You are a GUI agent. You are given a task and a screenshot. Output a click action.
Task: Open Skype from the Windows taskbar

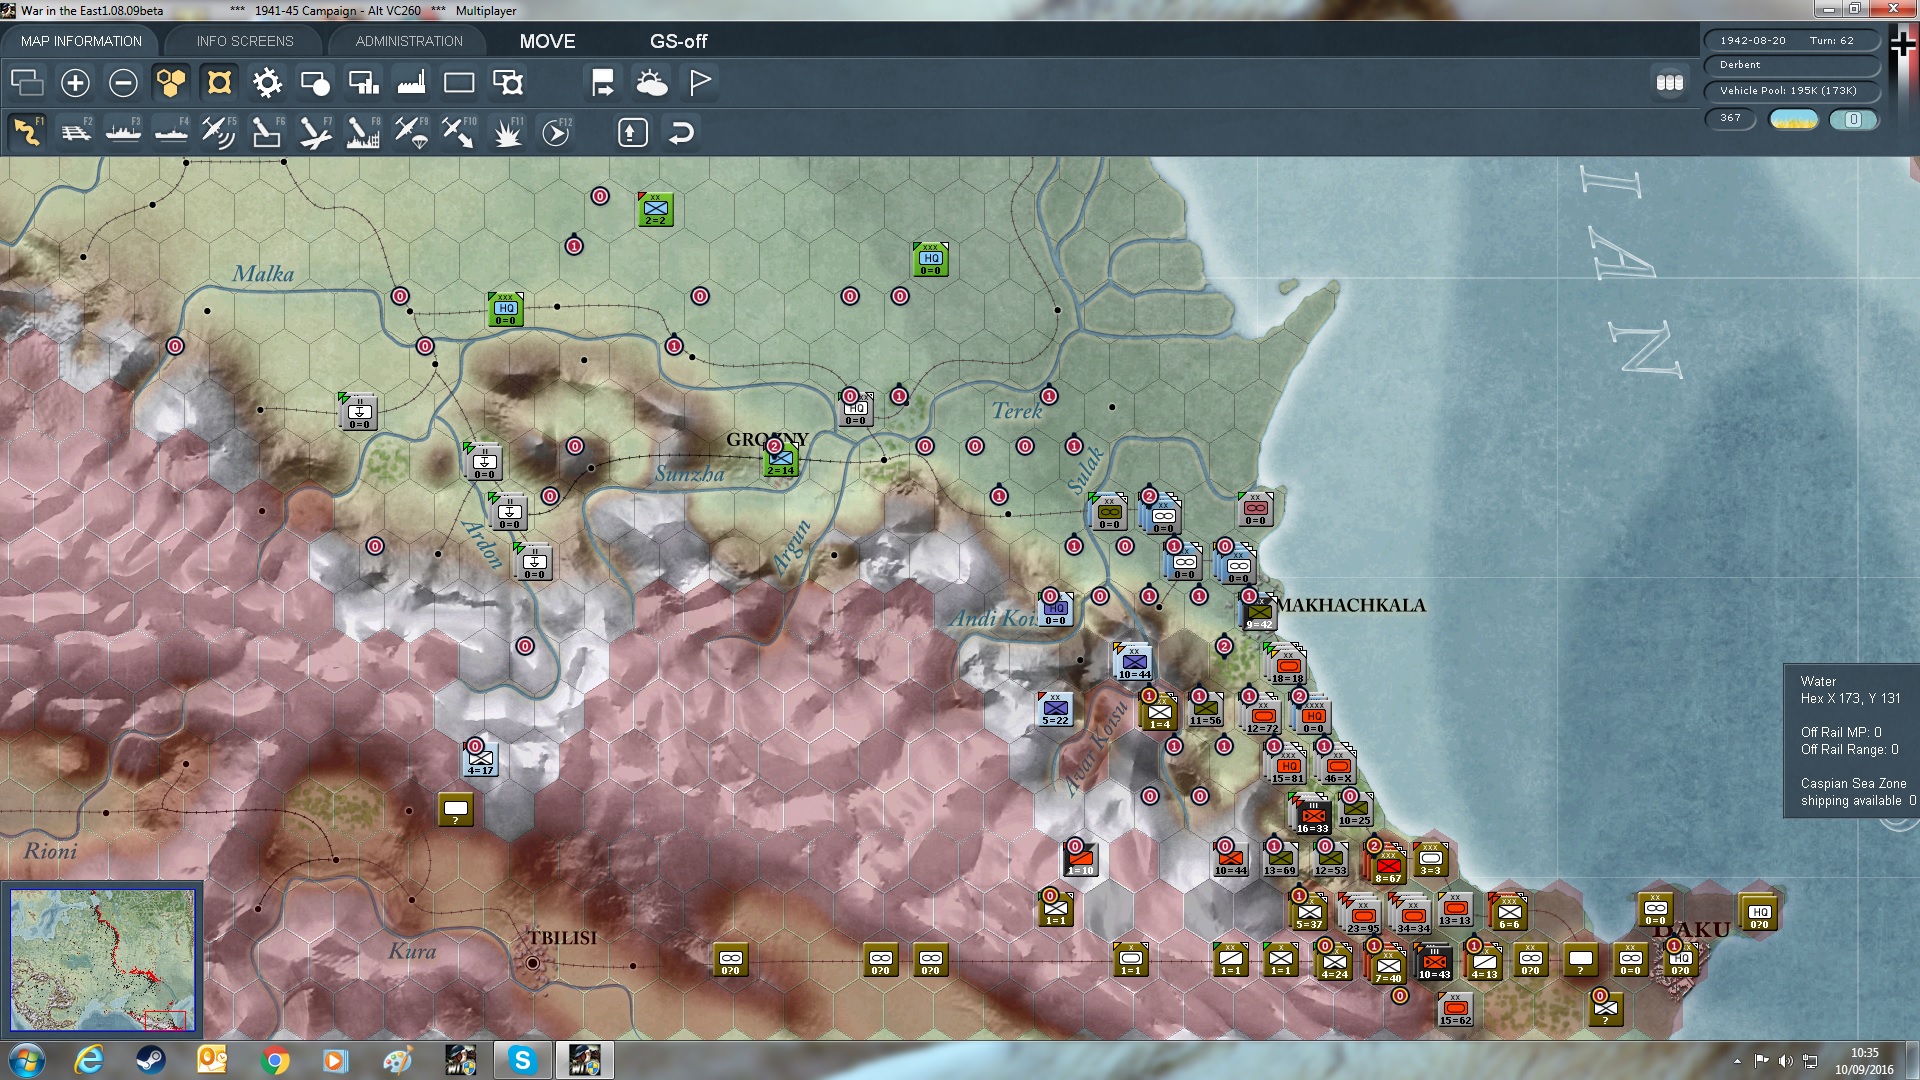pos(522,1060)
